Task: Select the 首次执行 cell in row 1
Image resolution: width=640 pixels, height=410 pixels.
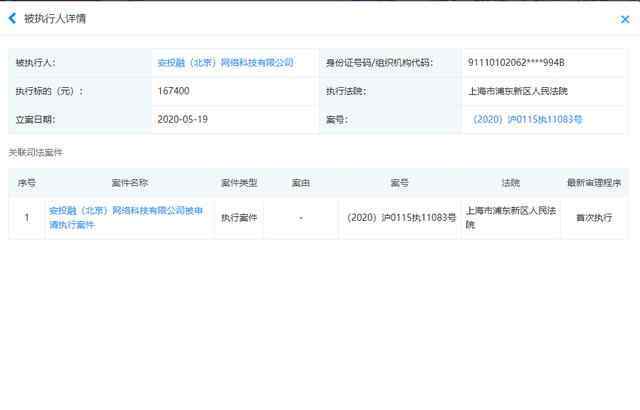Action: 594,218
